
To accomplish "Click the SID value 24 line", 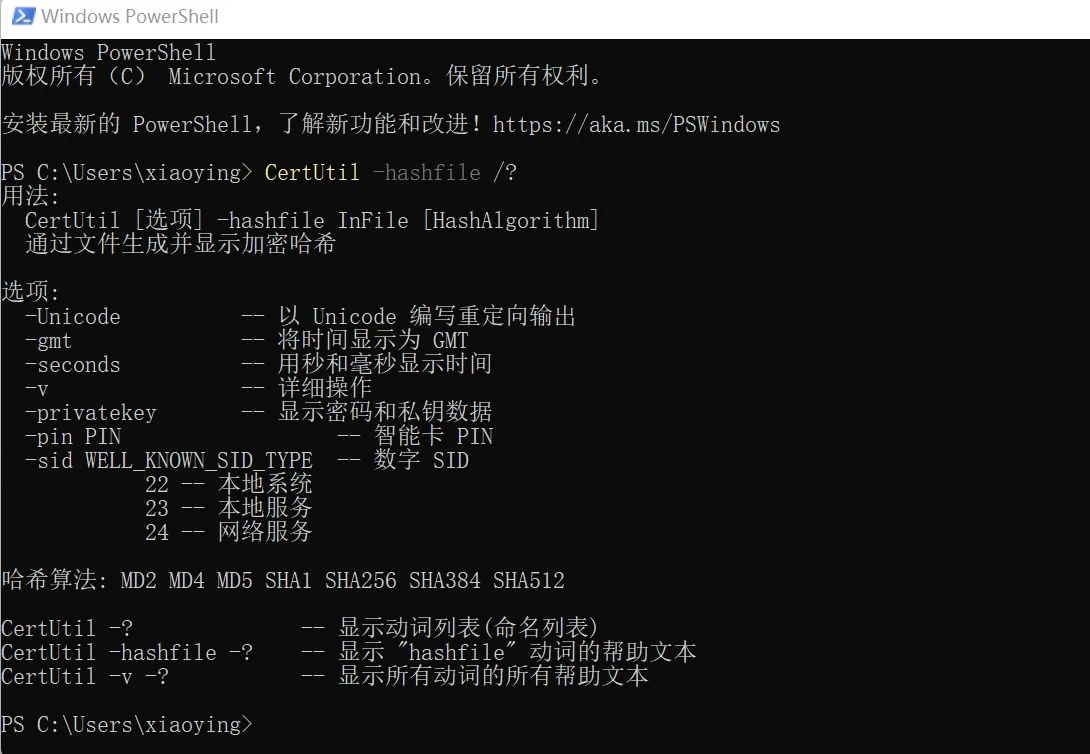I will coord(228,533).
